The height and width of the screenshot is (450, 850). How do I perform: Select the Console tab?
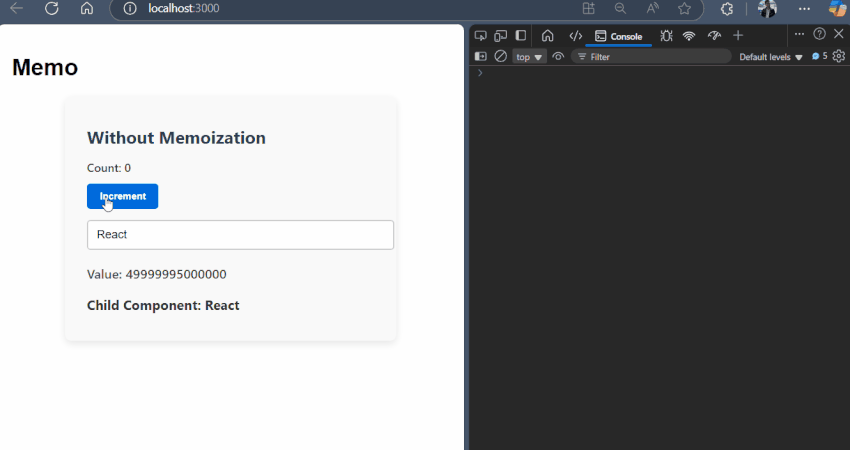point(619,36)
